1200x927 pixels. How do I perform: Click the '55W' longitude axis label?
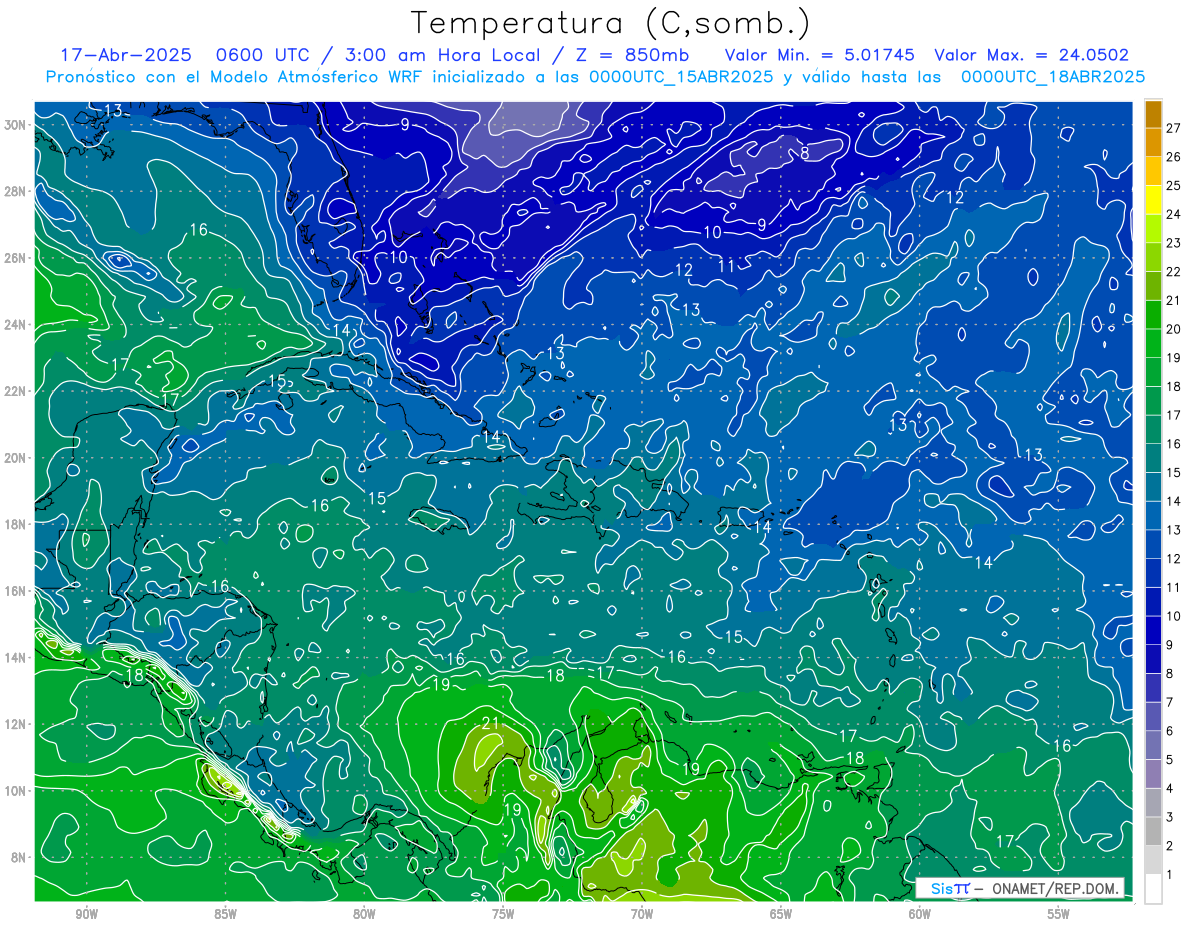pyautogui.click(x=1059, y=915)
